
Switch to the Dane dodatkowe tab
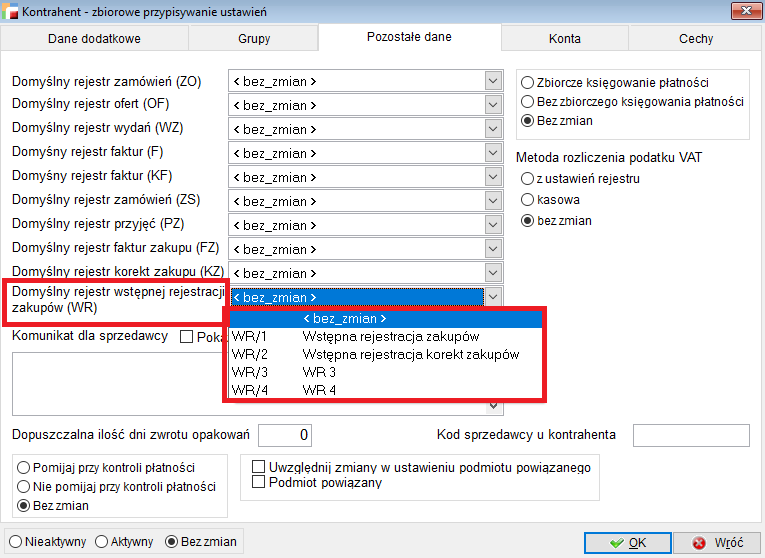(94, 39)
